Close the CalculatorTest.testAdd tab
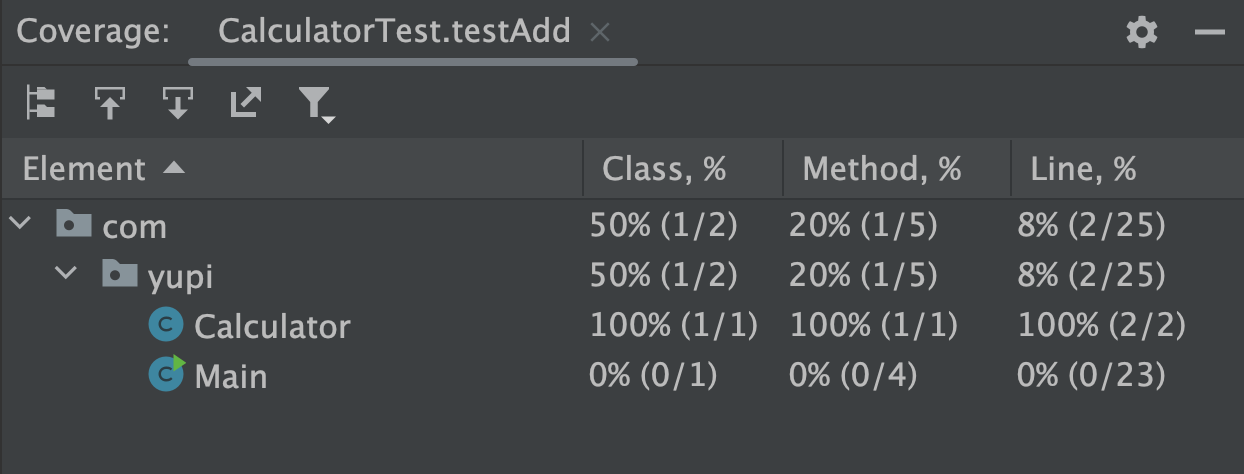The height and width of the screenshot is (474, 1244). tap(600, 32)
